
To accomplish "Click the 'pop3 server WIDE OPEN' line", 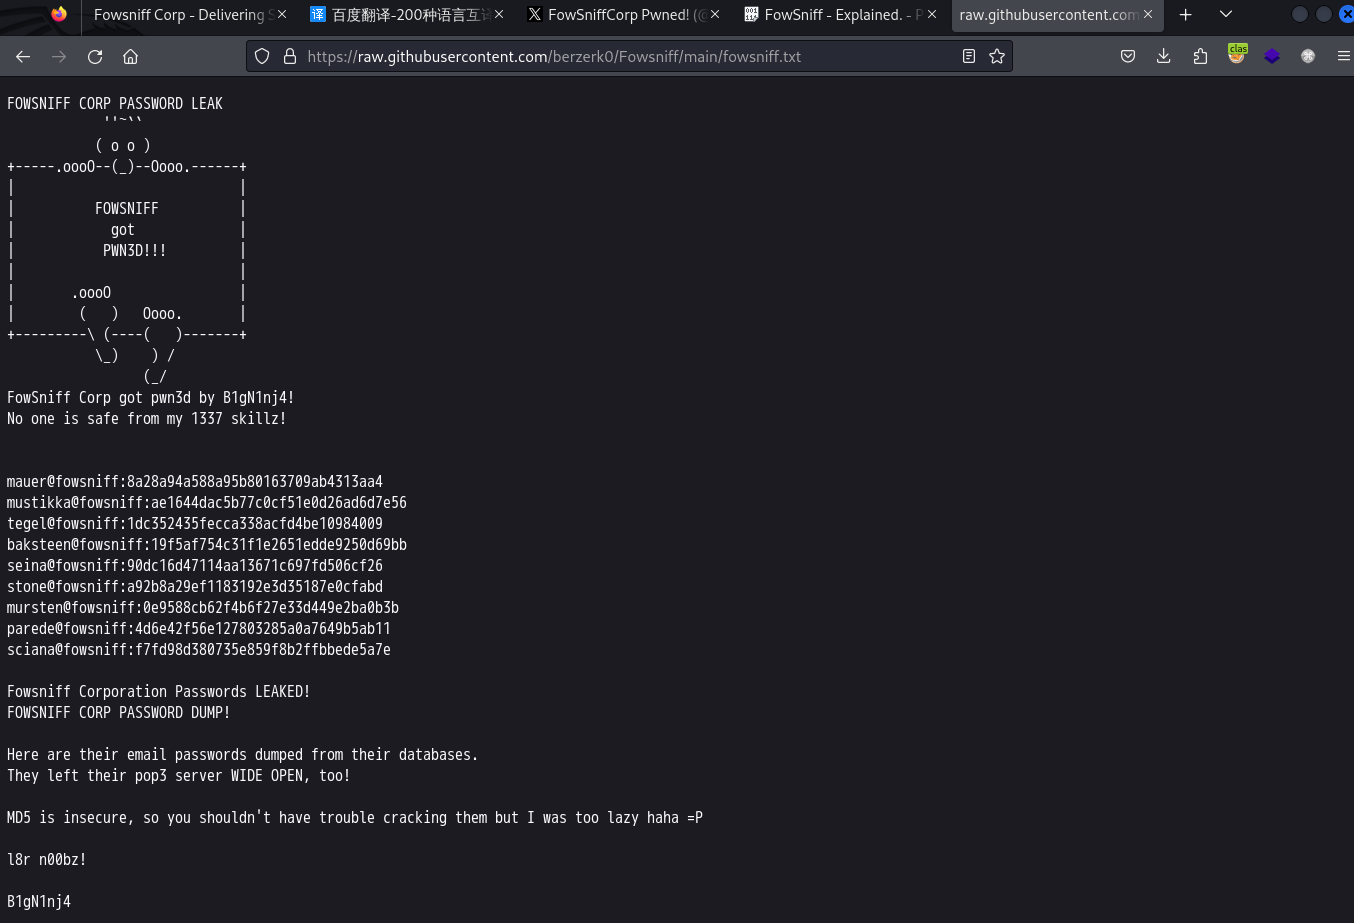I will click(x=179, y=776).
